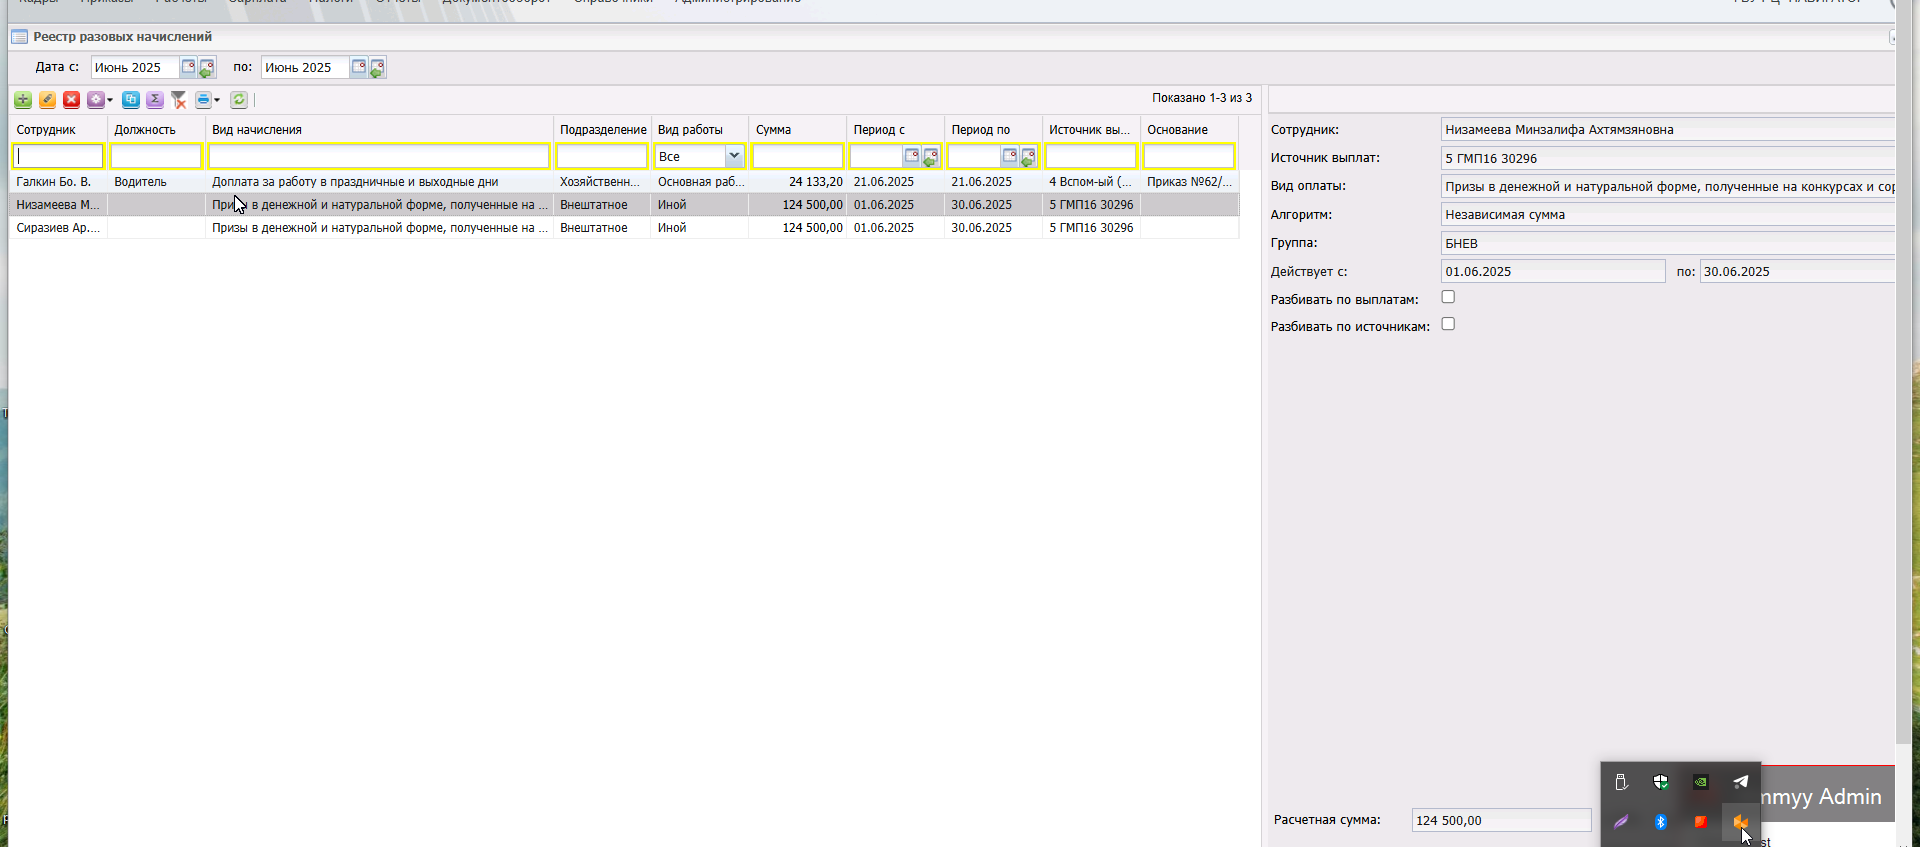The image size is (1920, 847).
Task: Open the print menu dropdown arrow
Action: pos(217,100)
